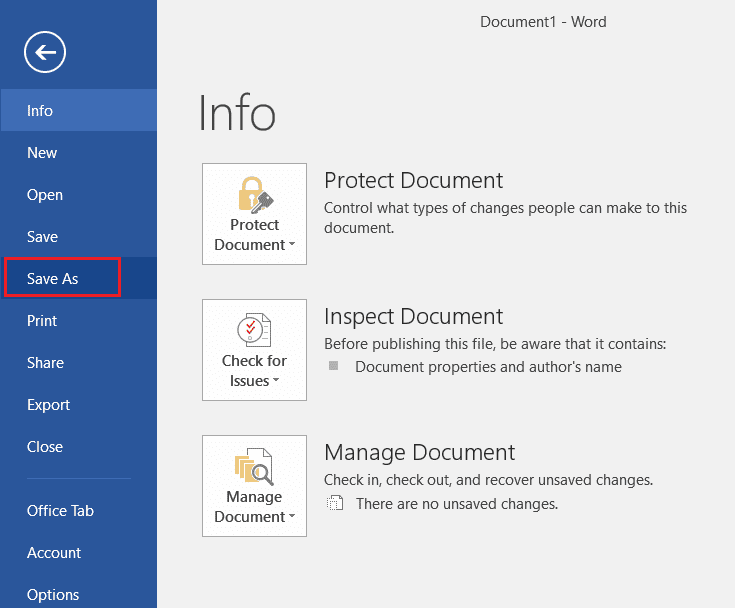This screenshot has height=608, width=735.
Task: Open the Protect Document dropdown button
Action: pyautogui.click(x=255, y=214)
